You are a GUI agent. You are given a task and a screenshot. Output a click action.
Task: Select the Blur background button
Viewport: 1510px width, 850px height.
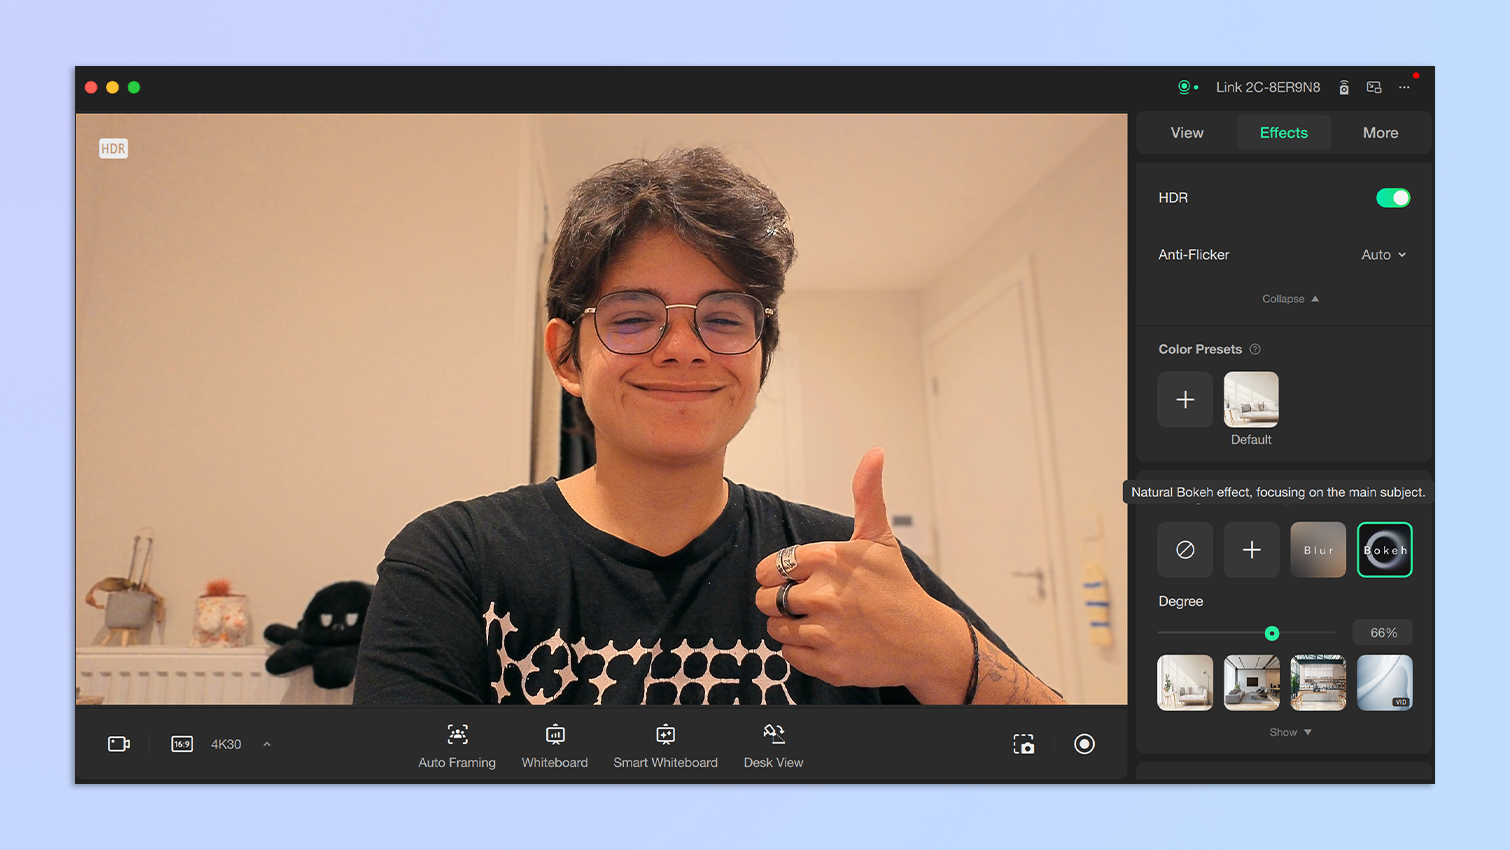(1318, 550)
